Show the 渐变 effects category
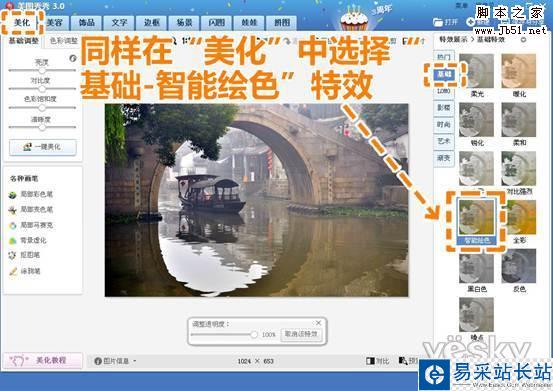Viewport: 553px width, 391px height. click(x=444, y=158)
